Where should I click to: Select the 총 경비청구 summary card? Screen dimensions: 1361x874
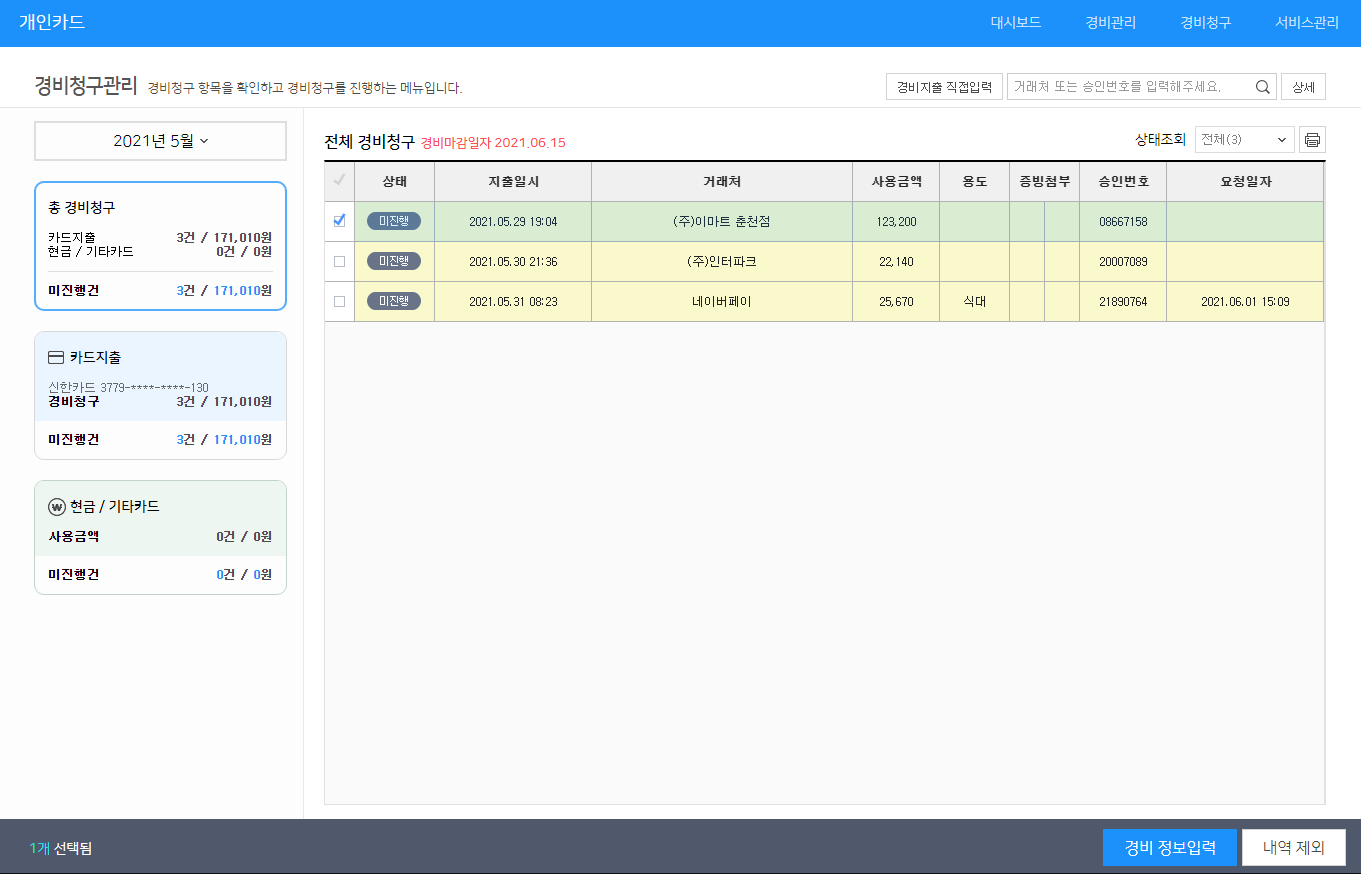(x=160, y=246)
